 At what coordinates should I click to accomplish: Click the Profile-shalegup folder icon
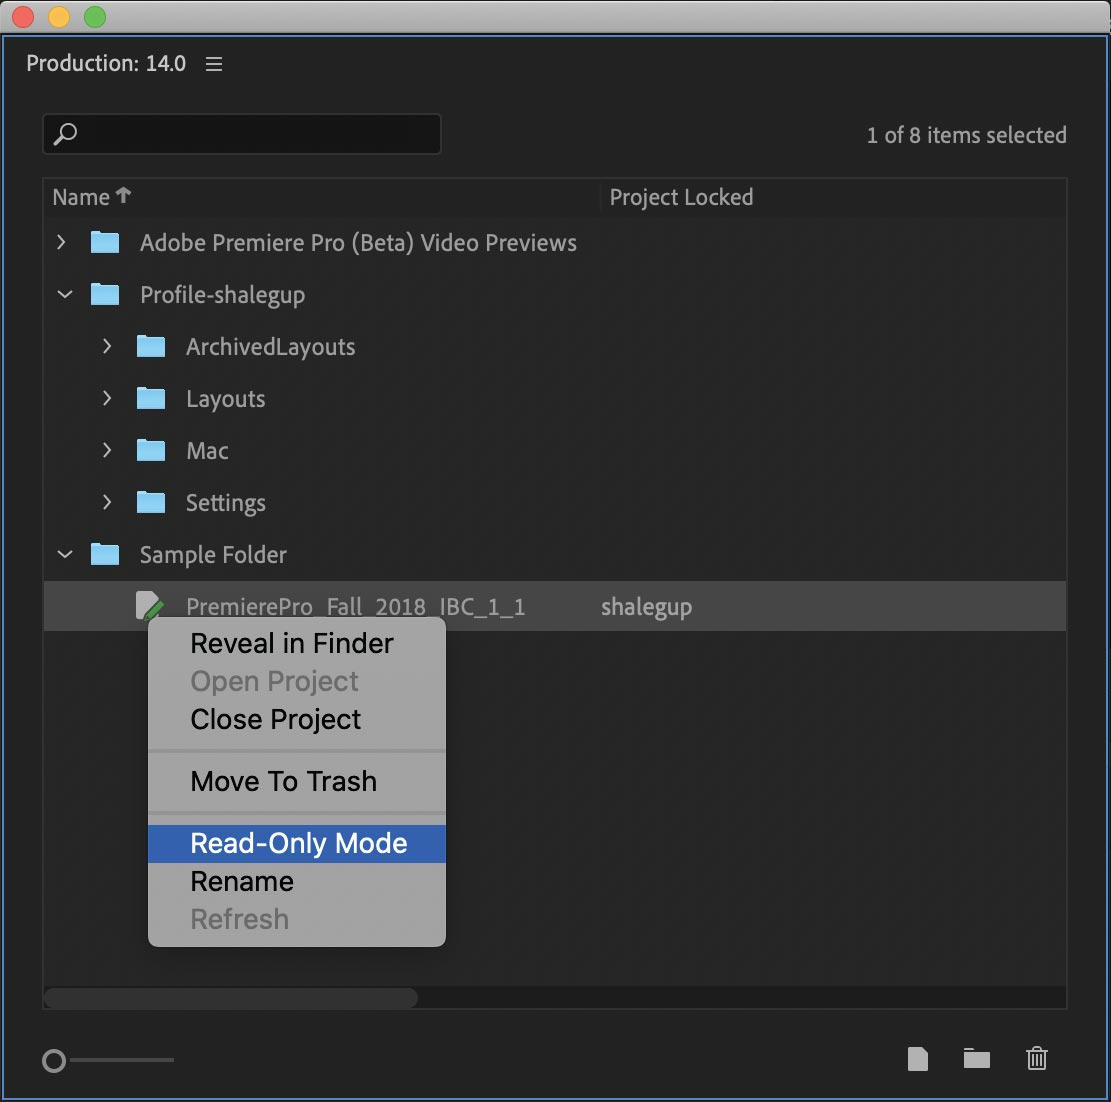pos(105,294)
